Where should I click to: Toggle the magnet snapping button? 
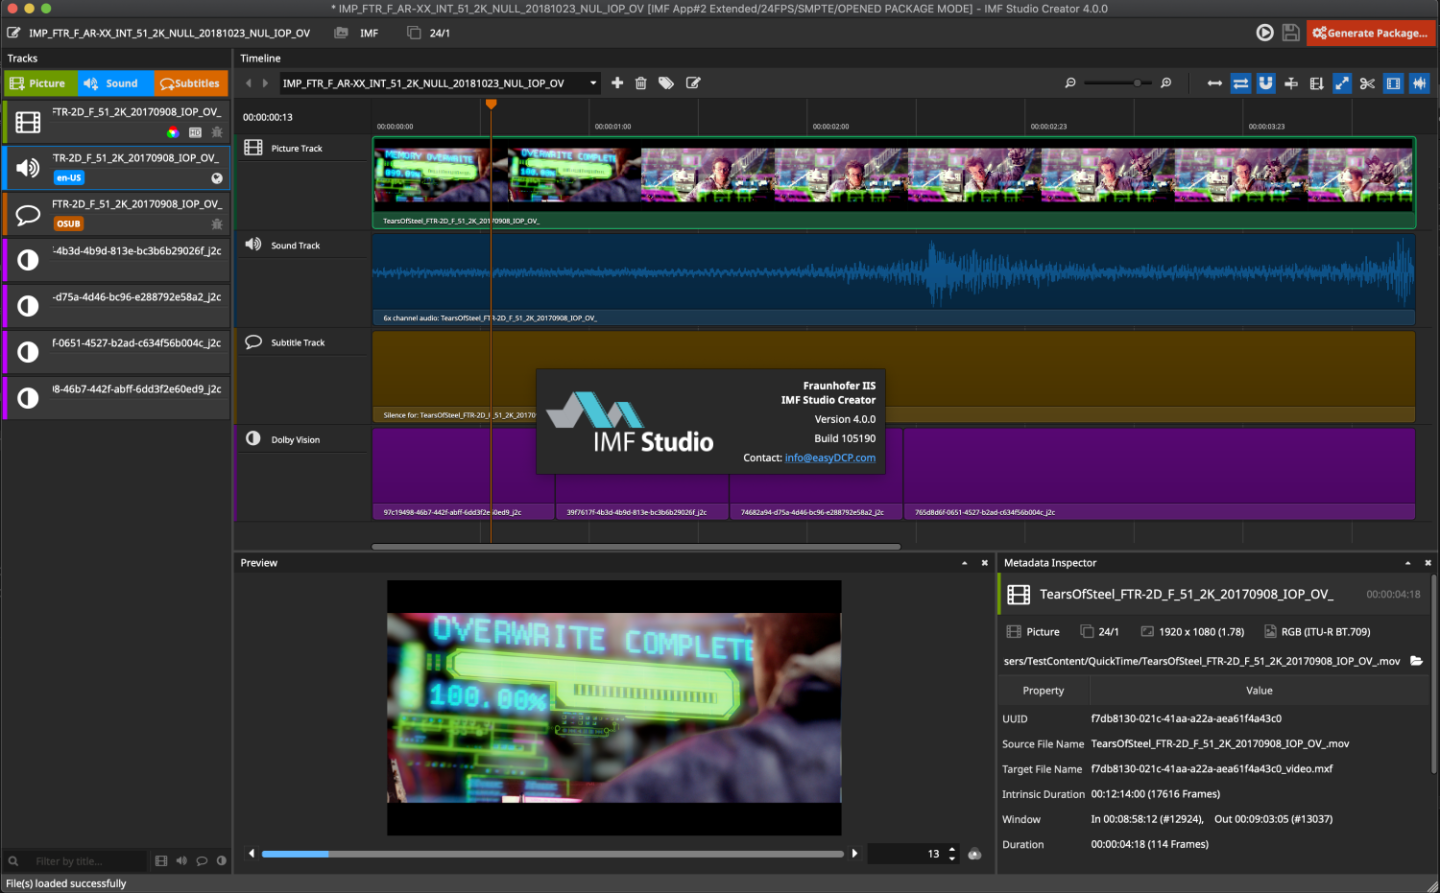click(x=1266, y=83)
